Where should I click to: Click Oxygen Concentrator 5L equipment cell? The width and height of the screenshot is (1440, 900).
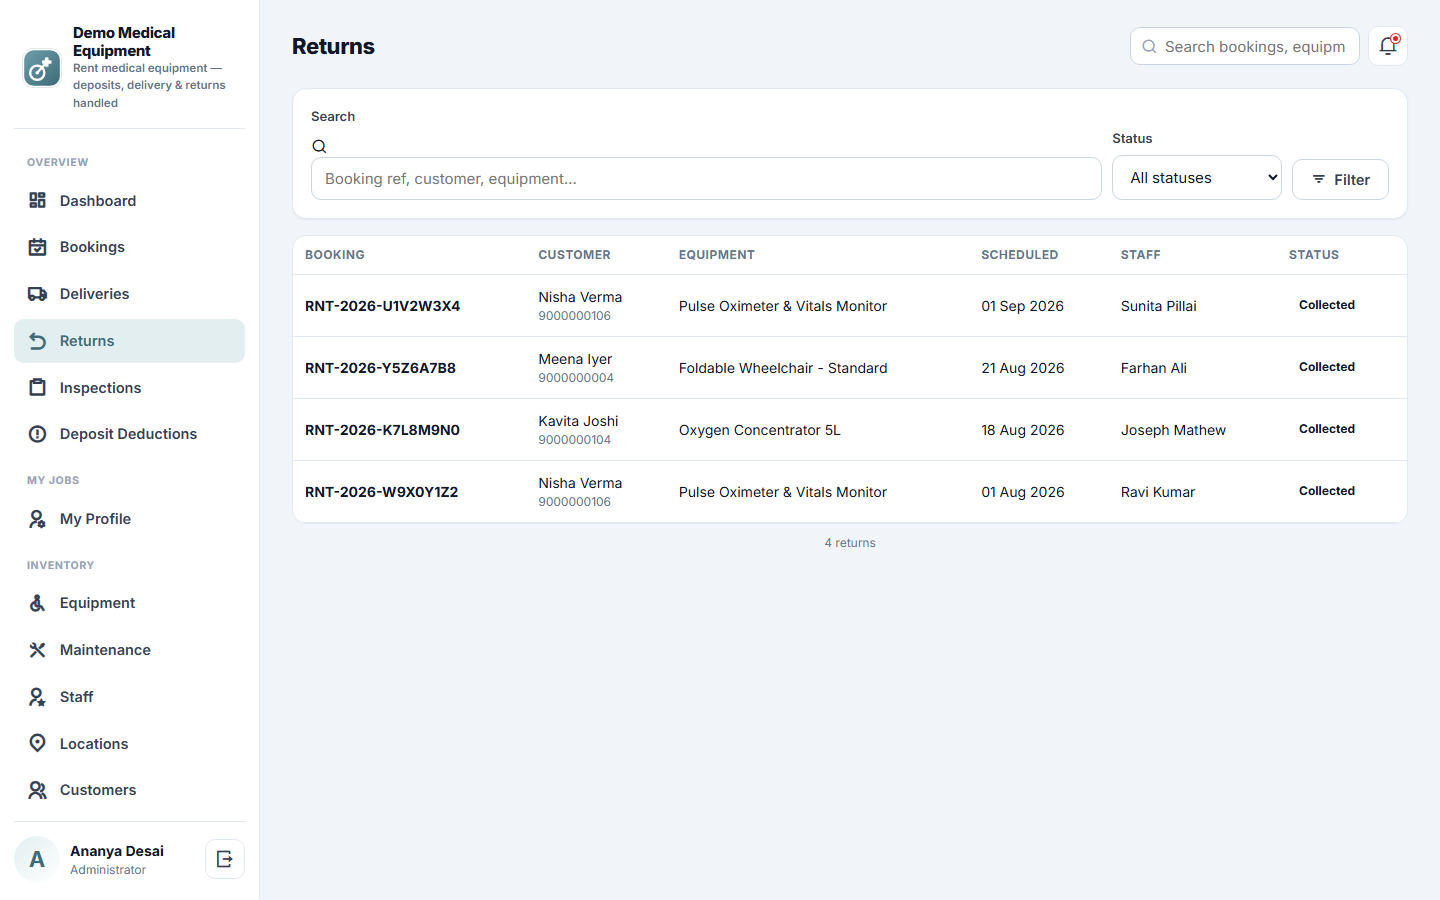(x=760, y=430)
